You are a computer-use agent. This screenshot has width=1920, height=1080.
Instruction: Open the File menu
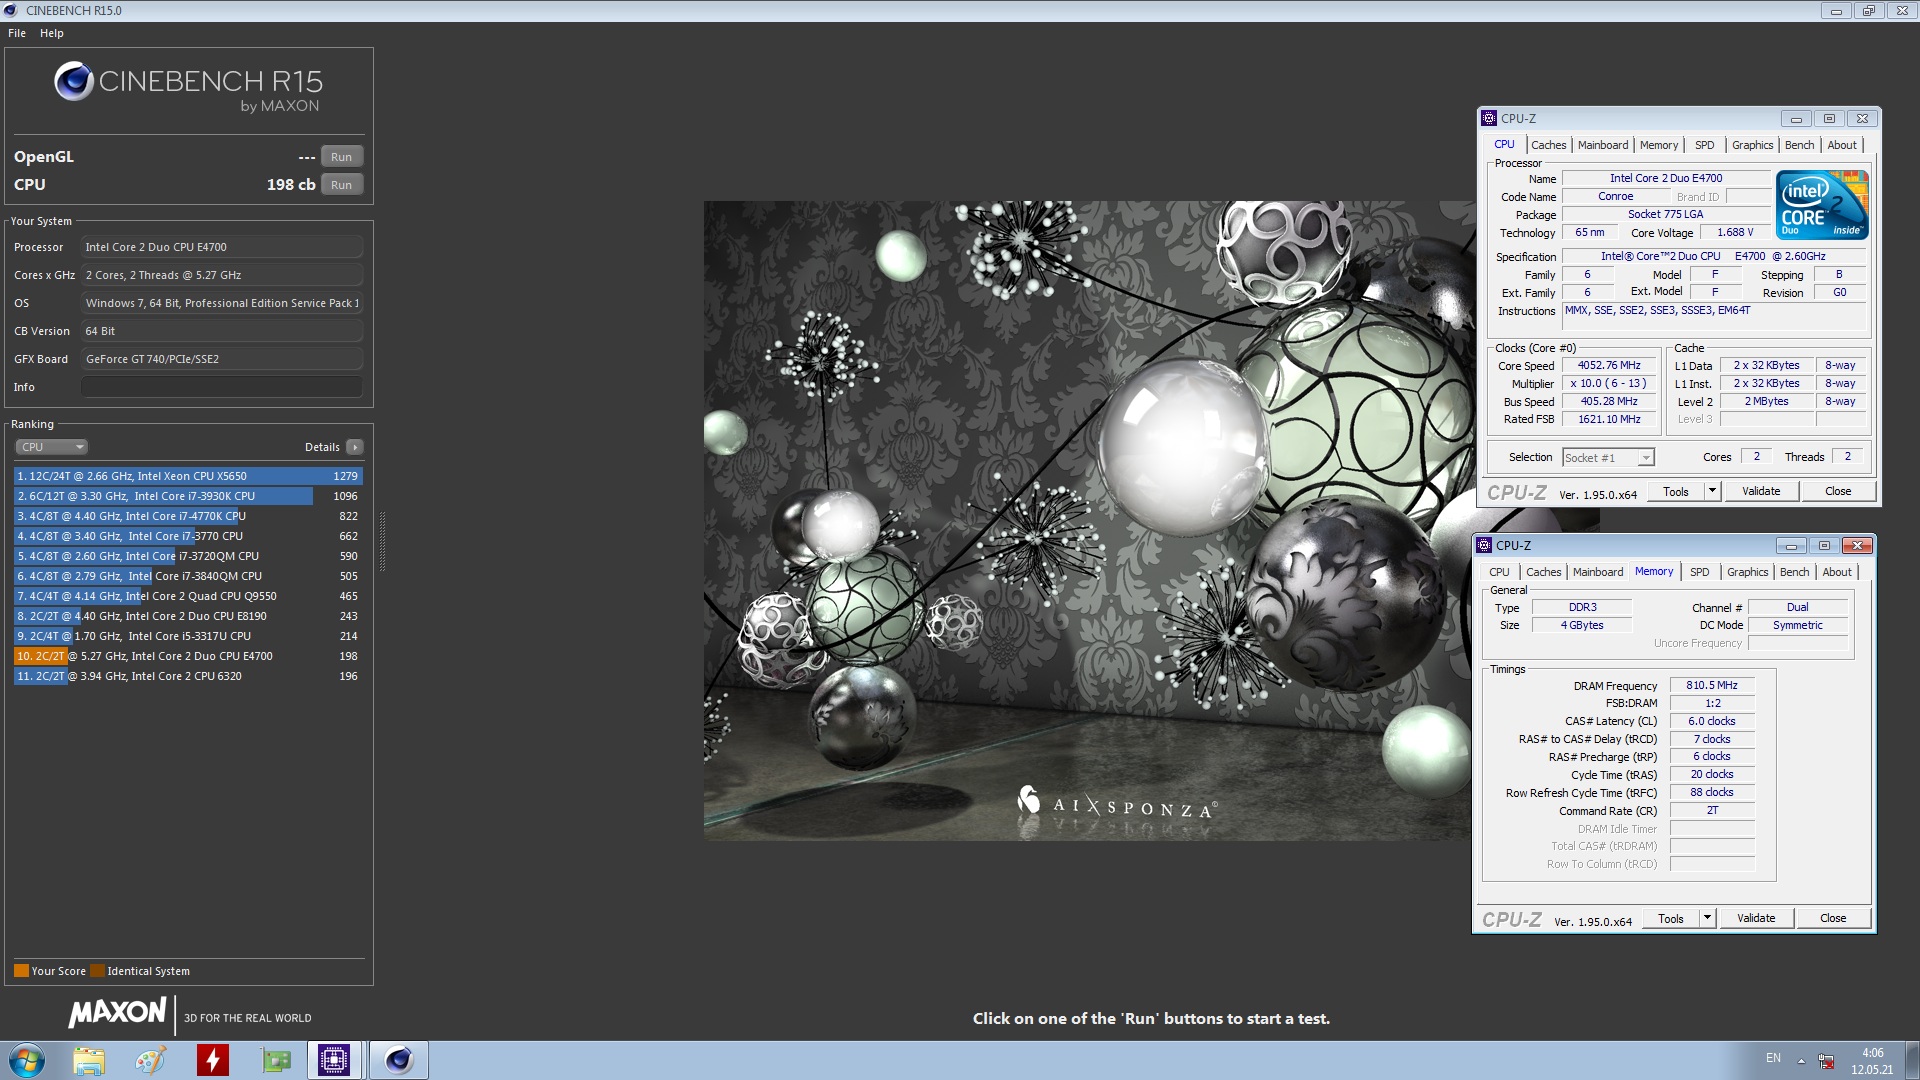[17, 33]
